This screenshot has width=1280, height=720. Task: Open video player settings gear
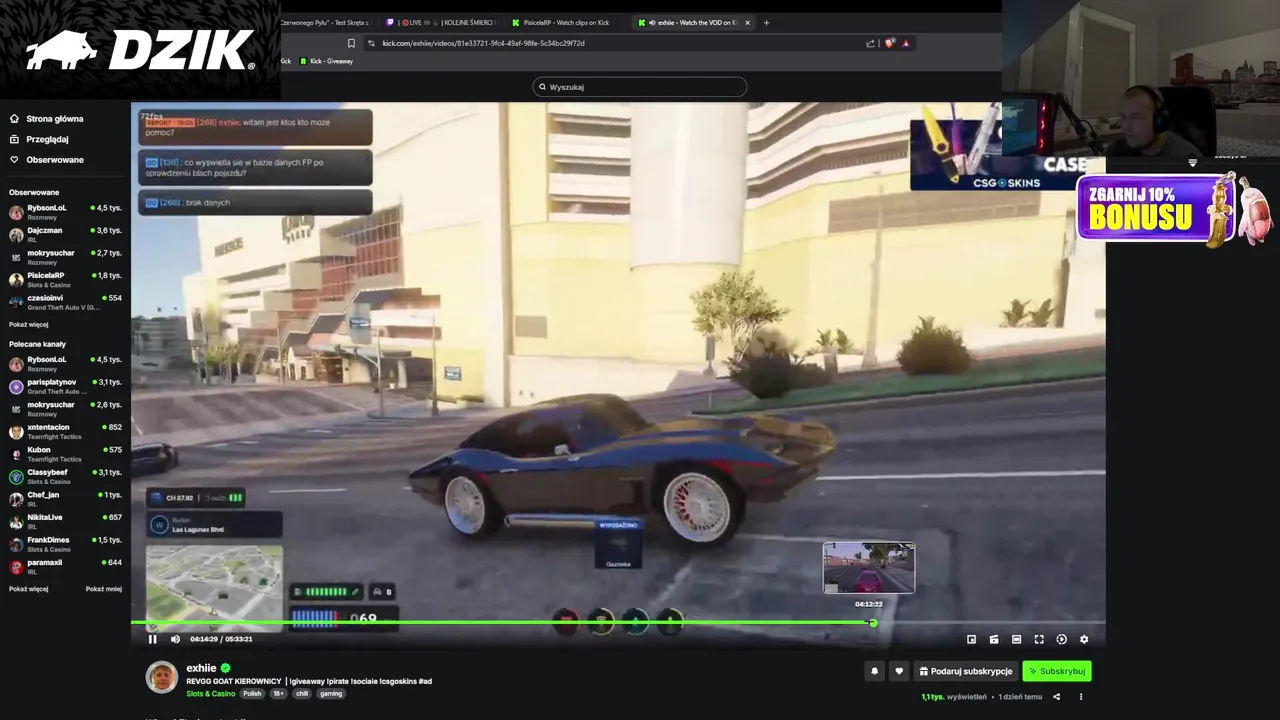coord(1084,639)
